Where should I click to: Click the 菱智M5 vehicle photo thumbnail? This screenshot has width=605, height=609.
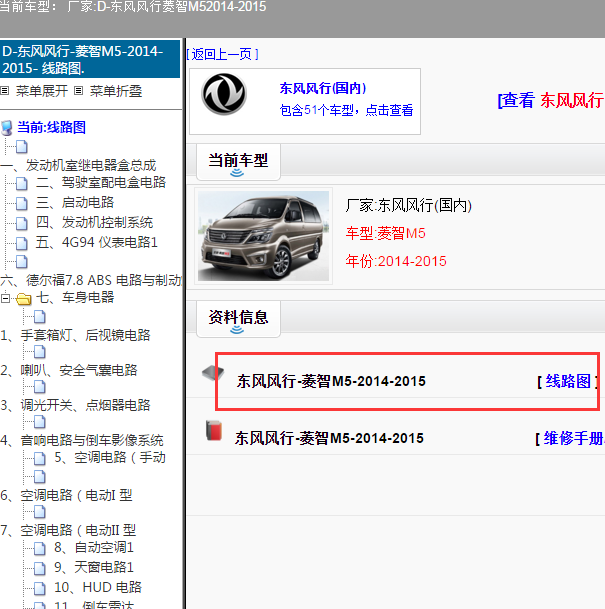coord(263,236)
